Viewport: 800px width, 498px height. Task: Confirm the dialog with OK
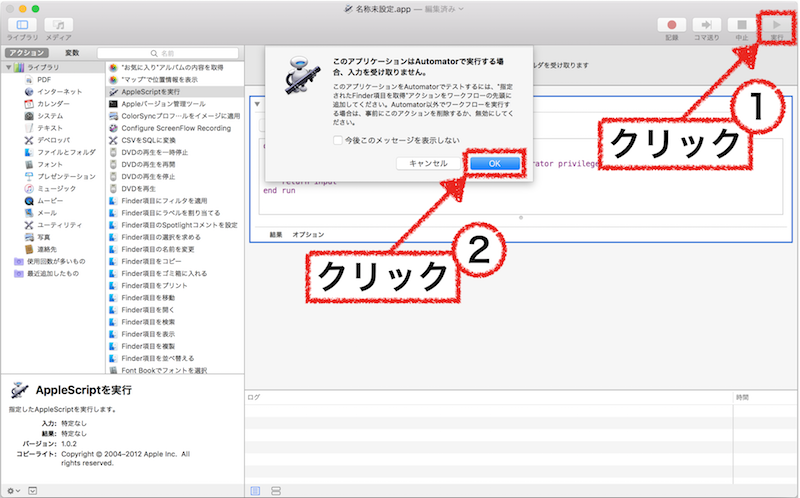[494, 163]
